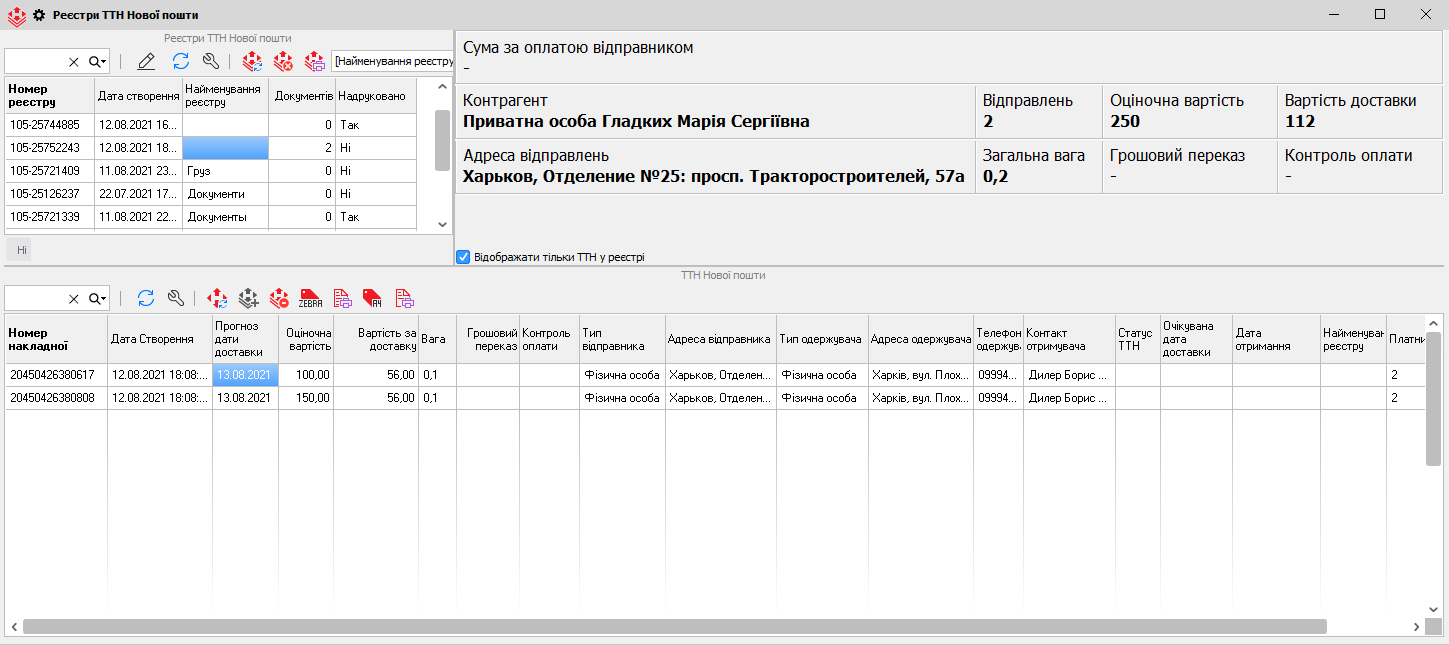
Task: Add TTN to registry with plus icon
Action: pos(249,298)
